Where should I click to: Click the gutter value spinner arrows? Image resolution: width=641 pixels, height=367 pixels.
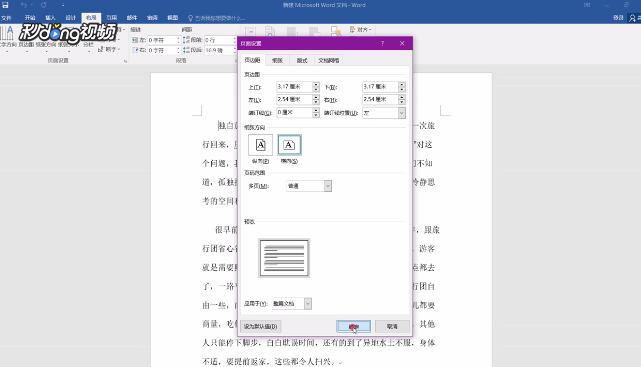pos(316,112)
